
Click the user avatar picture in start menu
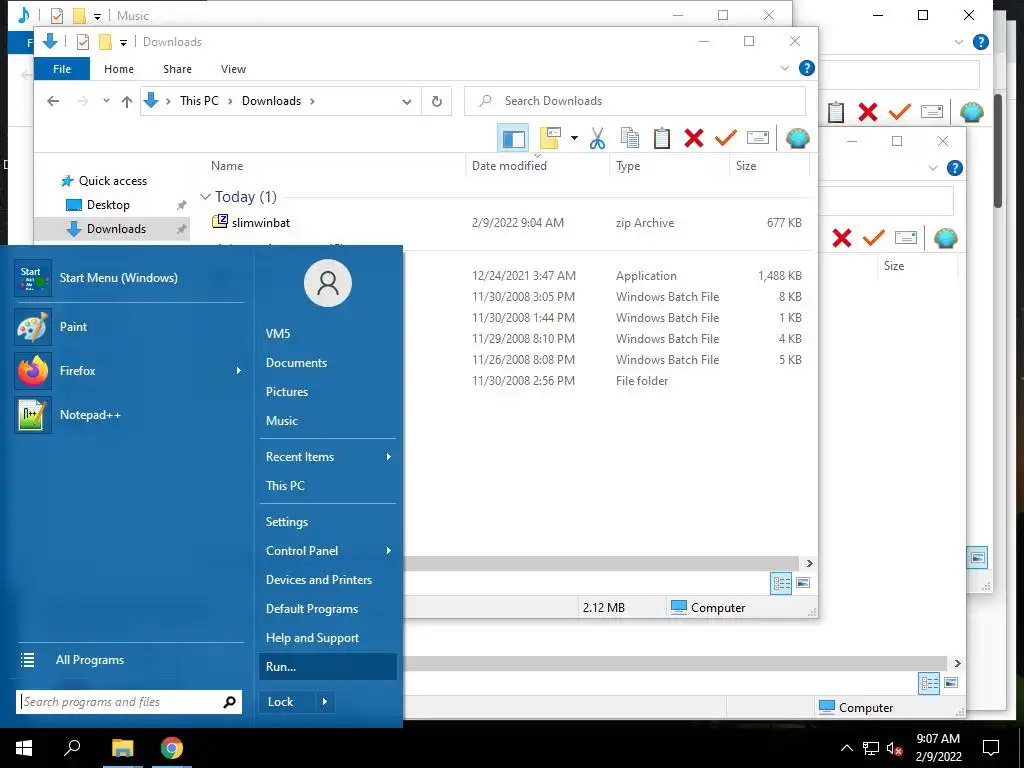(x=328, y=283)
